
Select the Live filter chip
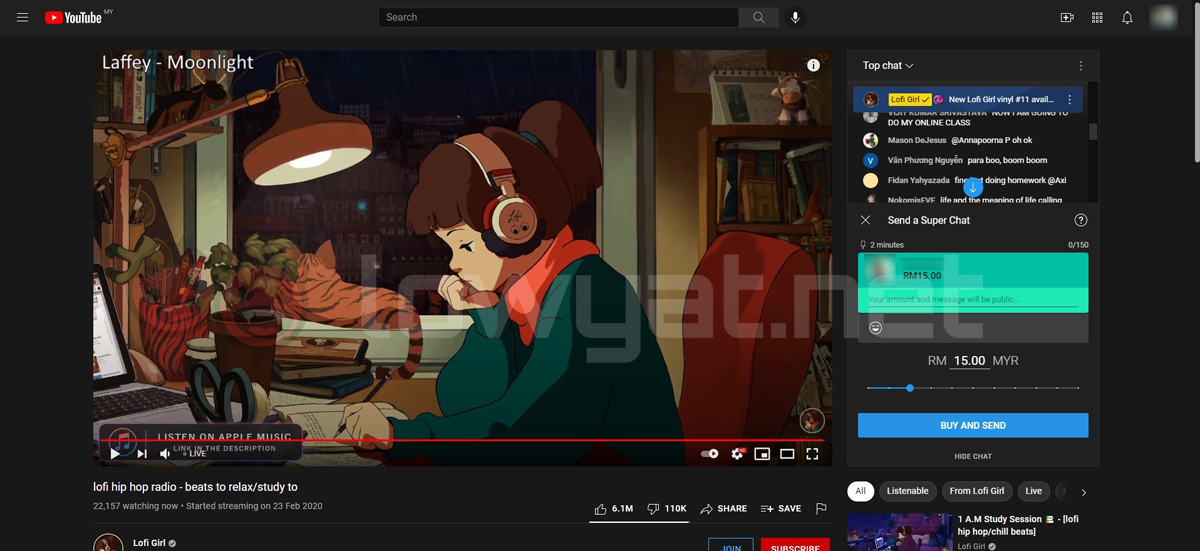tap(1034, 491)
